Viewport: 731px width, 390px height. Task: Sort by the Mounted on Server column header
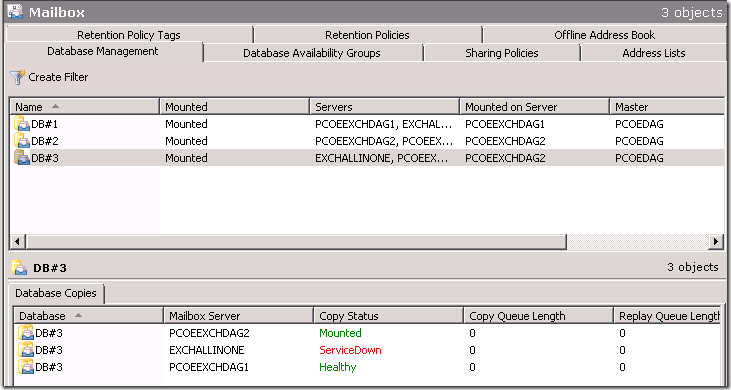click(x=535, y=107)
